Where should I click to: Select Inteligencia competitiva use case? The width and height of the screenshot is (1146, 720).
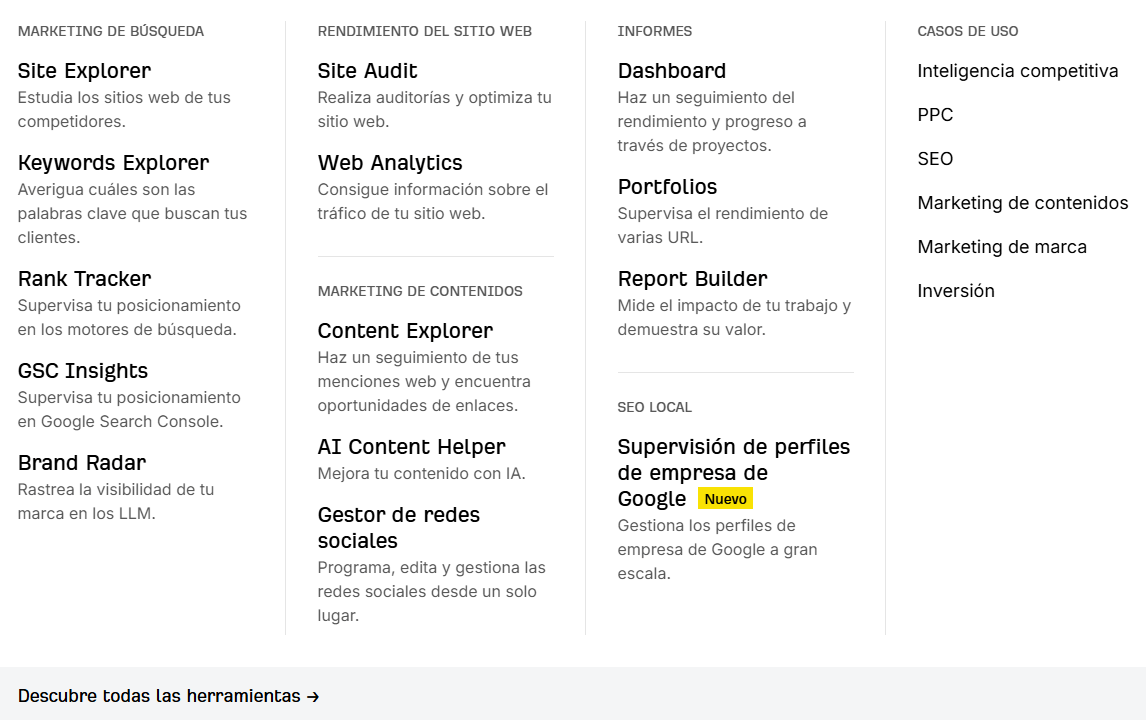(x=1017, y=71)
